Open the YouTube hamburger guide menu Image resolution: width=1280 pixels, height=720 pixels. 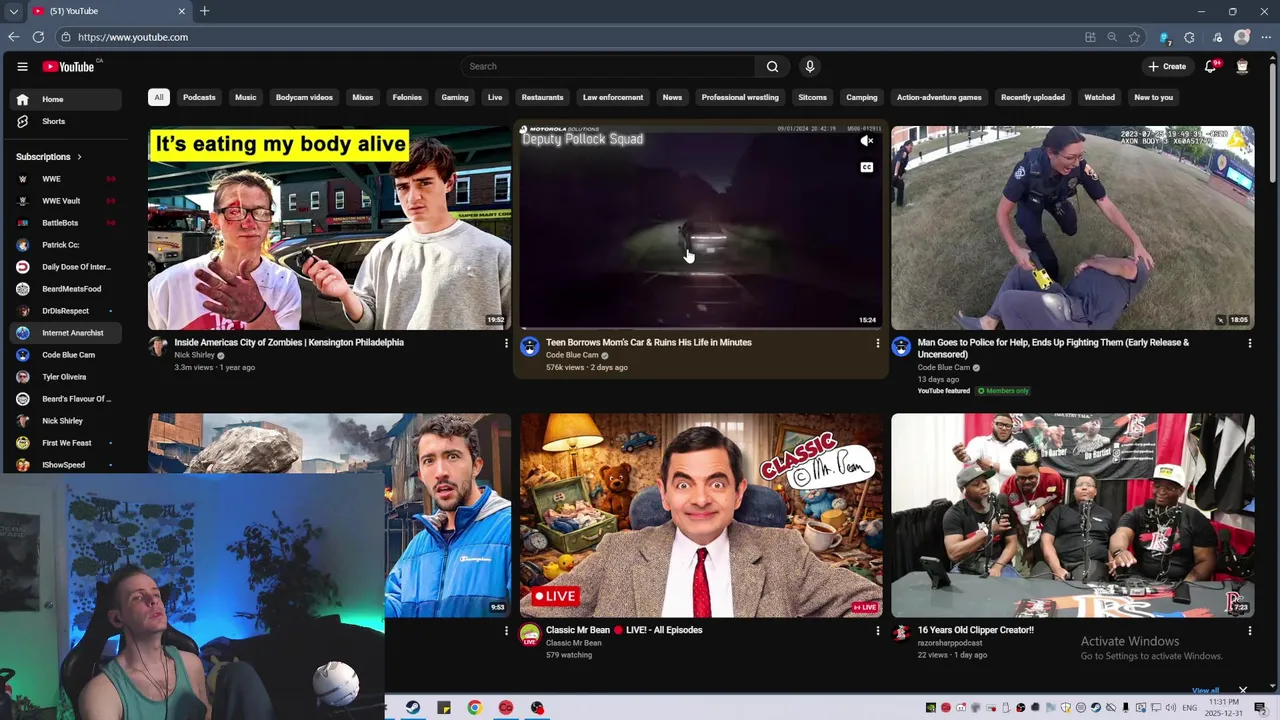click(22, 67)
